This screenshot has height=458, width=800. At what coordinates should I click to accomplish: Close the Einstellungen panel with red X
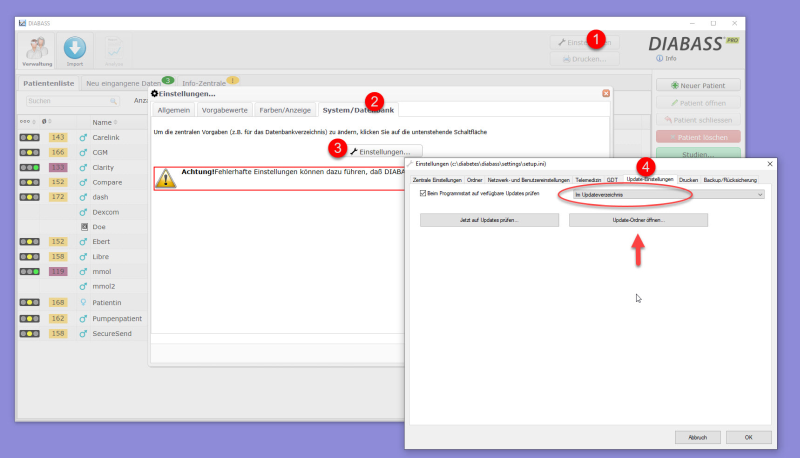pyautogui.click(x=606, y=93)
